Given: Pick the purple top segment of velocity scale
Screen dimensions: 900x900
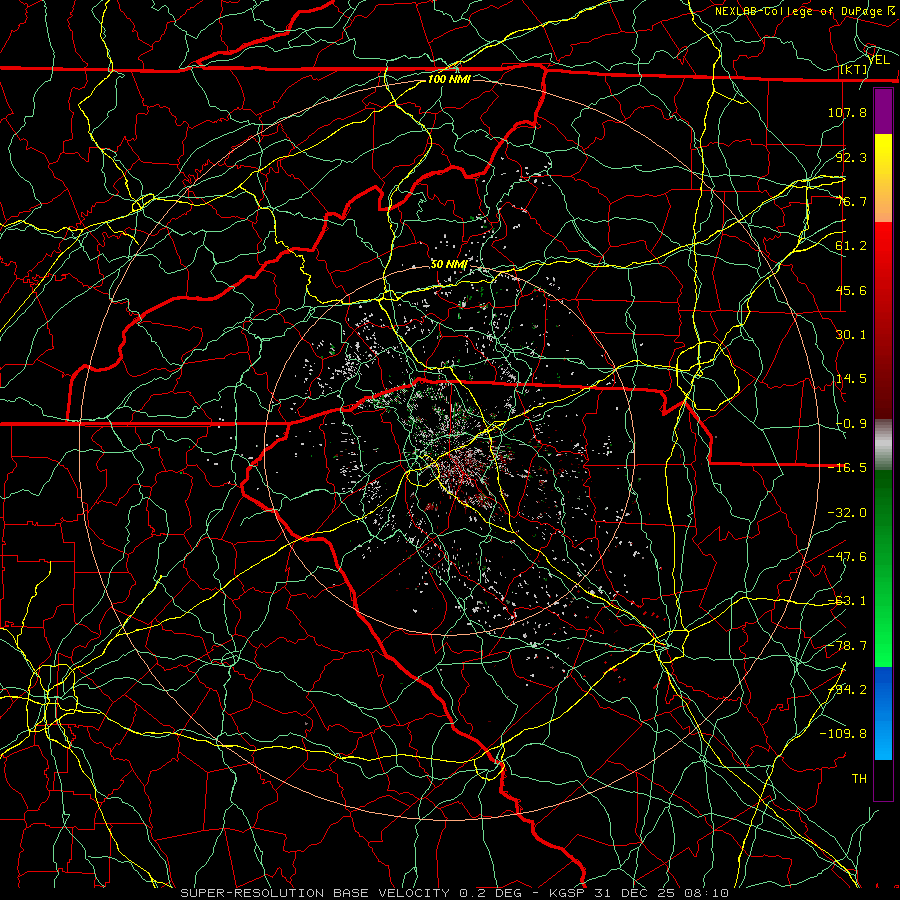Looking at the screenshot, I should tap(883, 111).
